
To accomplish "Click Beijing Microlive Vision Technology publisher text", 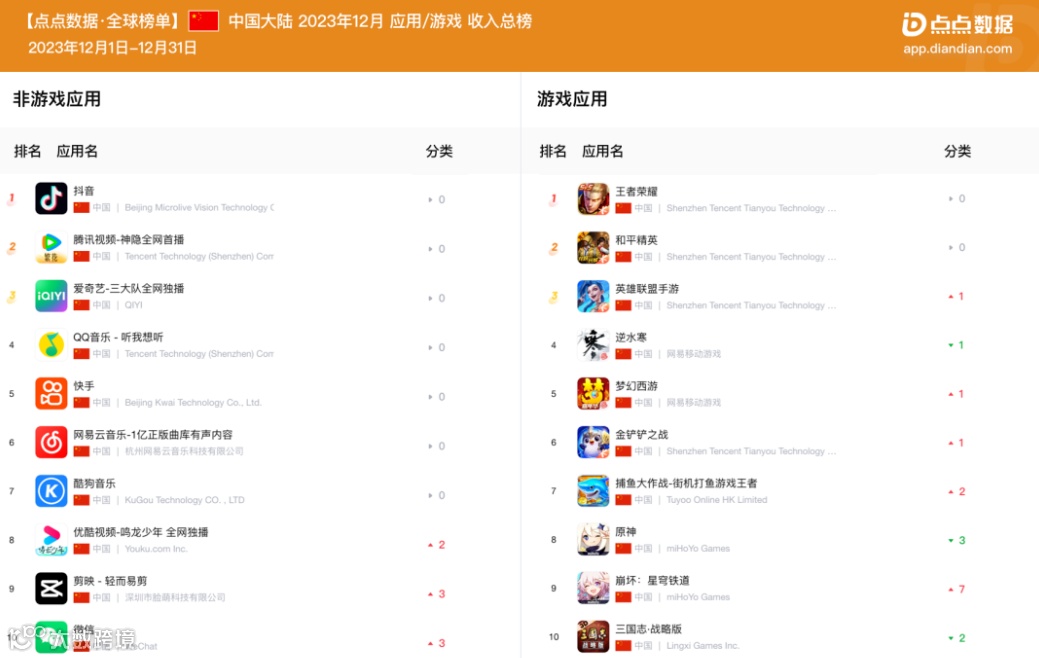I will (199, 207).
